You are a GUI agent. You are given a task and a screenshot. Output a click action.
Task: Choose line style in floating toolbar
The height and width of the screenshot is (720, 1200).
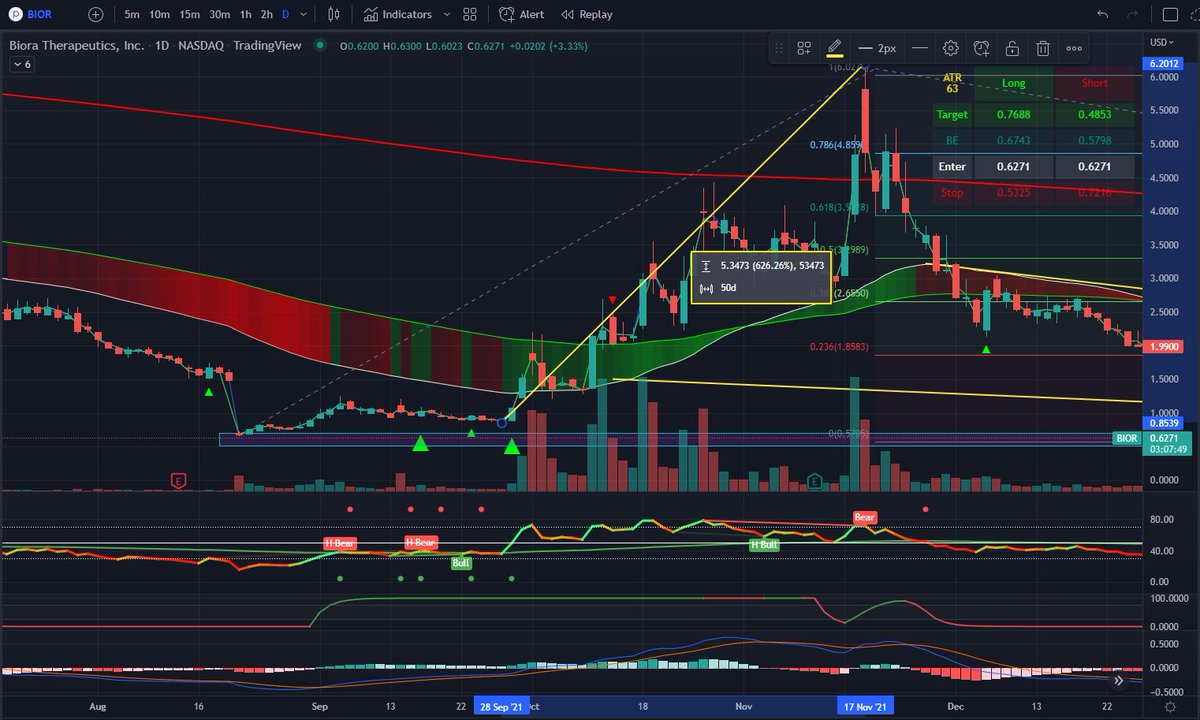(x=920, y=48)
